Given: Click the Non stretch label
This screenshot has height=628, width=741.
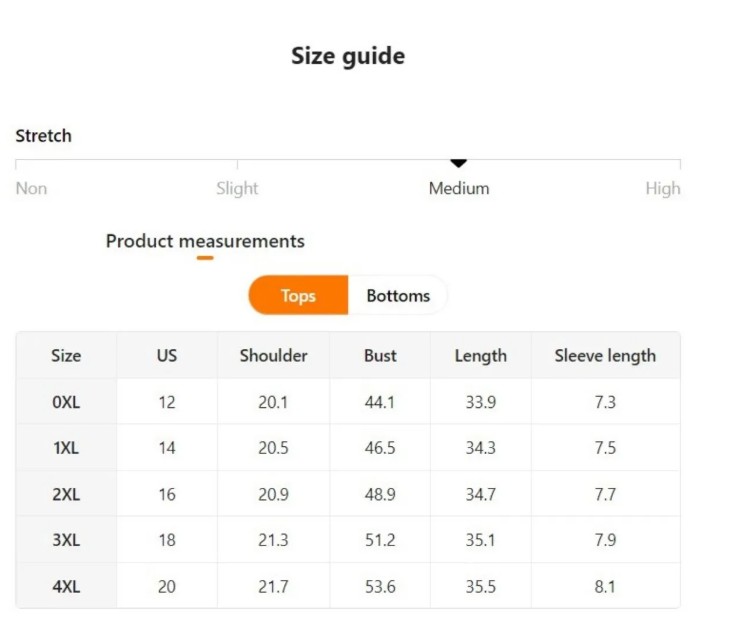Looking at the screenshot, I should (31, 188).
